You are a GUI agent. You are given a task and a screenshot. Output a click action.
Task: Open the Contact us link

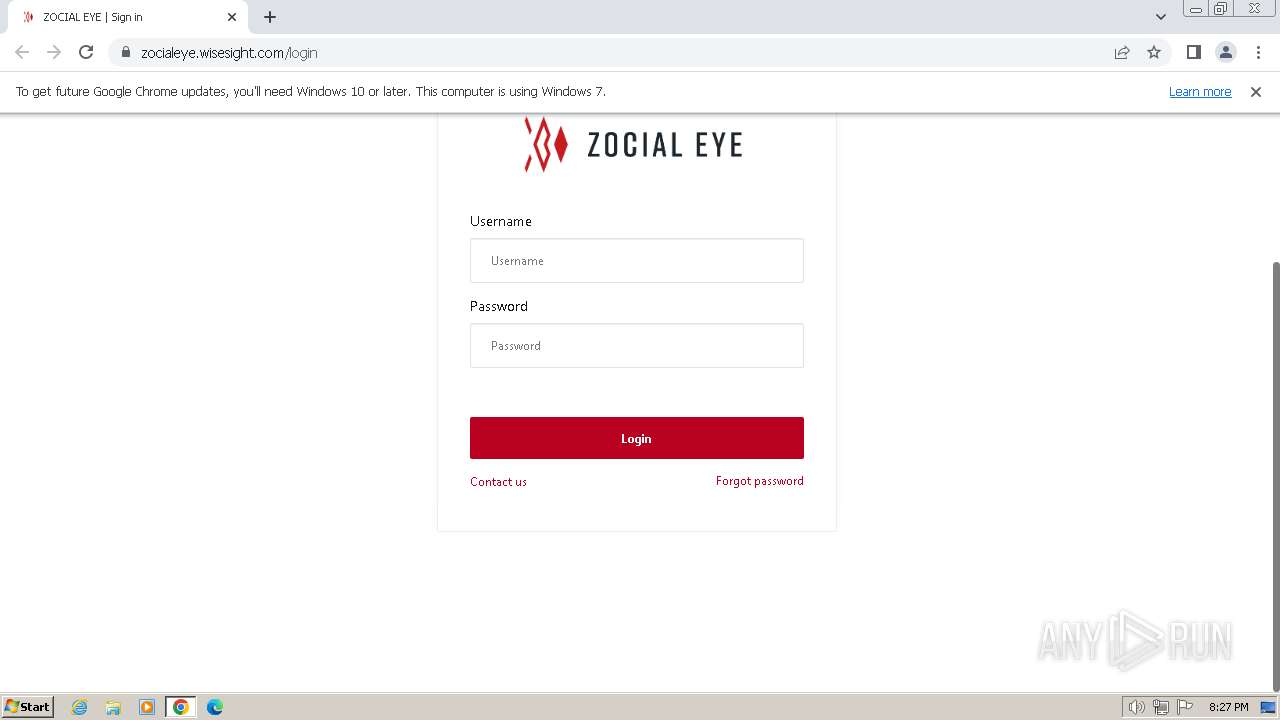498,481
